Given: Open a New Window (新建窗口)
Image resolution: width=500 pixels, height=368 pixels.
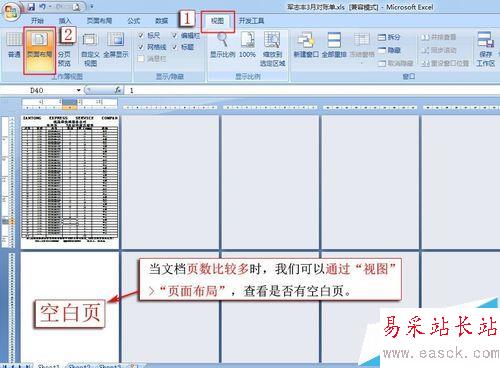Looking at the screenshot, I should pos(306,45).
